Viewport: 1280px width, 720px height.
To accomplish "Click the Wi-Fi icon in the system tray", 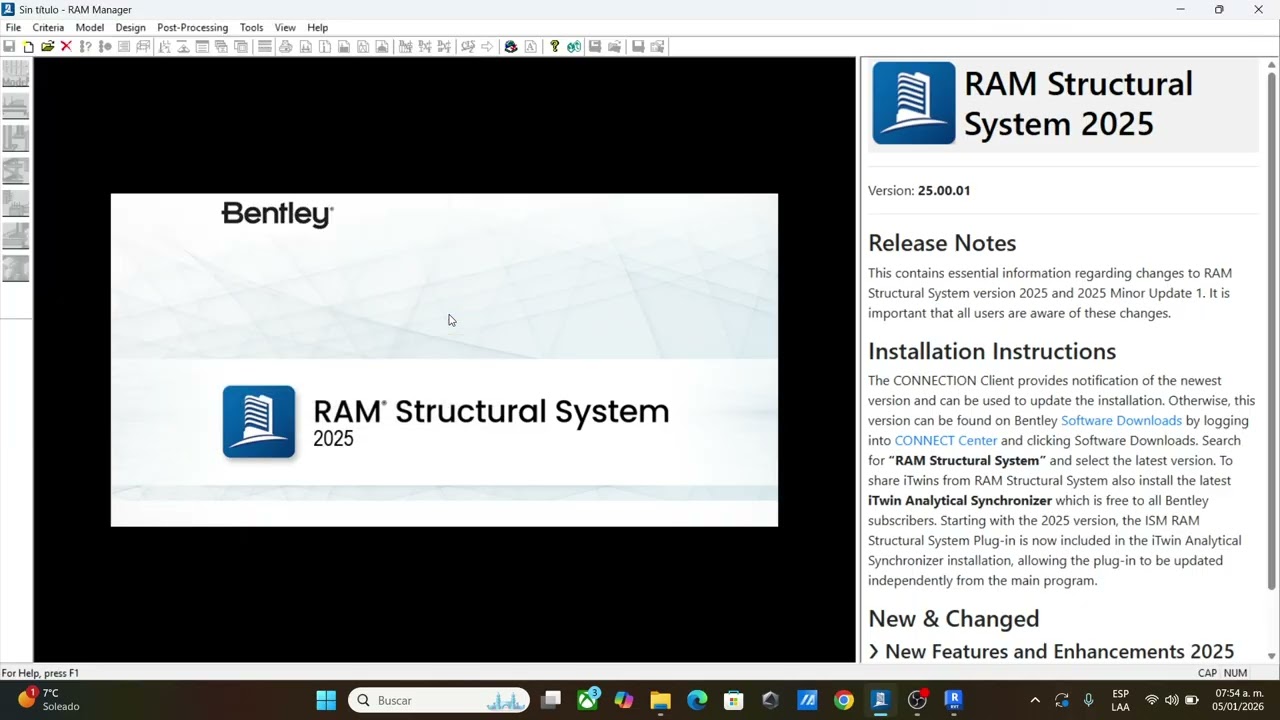I will (x=1152, y=700).
